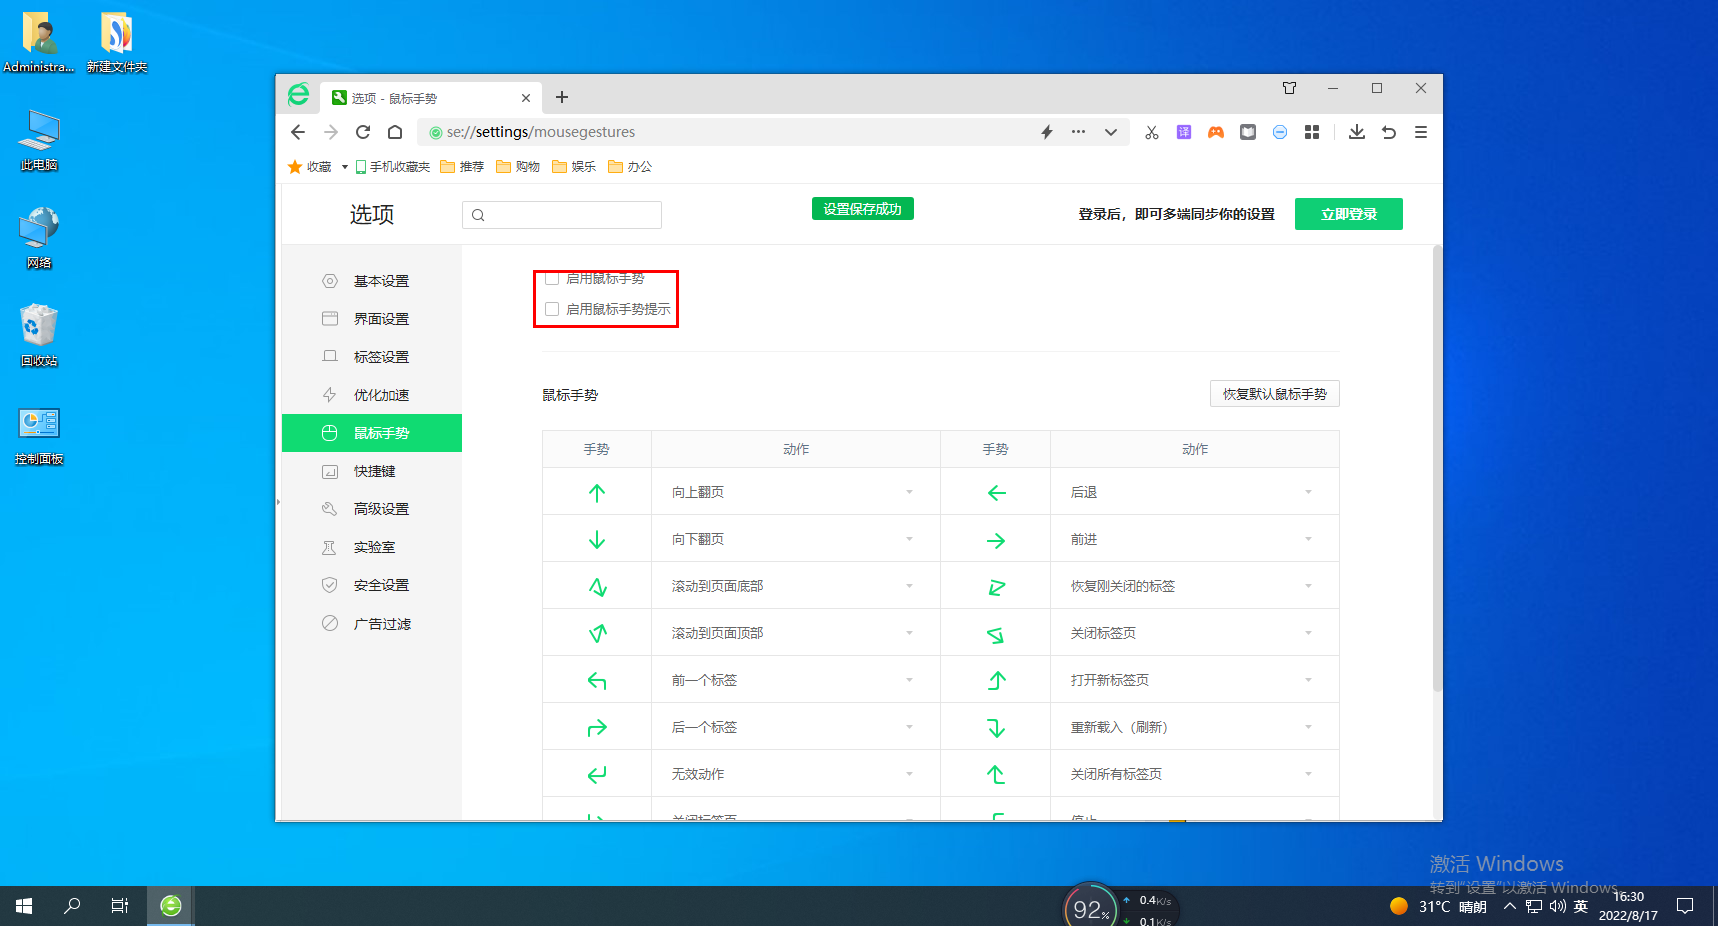Open 基本设置 in the sidebar
Image resolution: width=1718 pixels, height=926 pixels.
(372, 281)
